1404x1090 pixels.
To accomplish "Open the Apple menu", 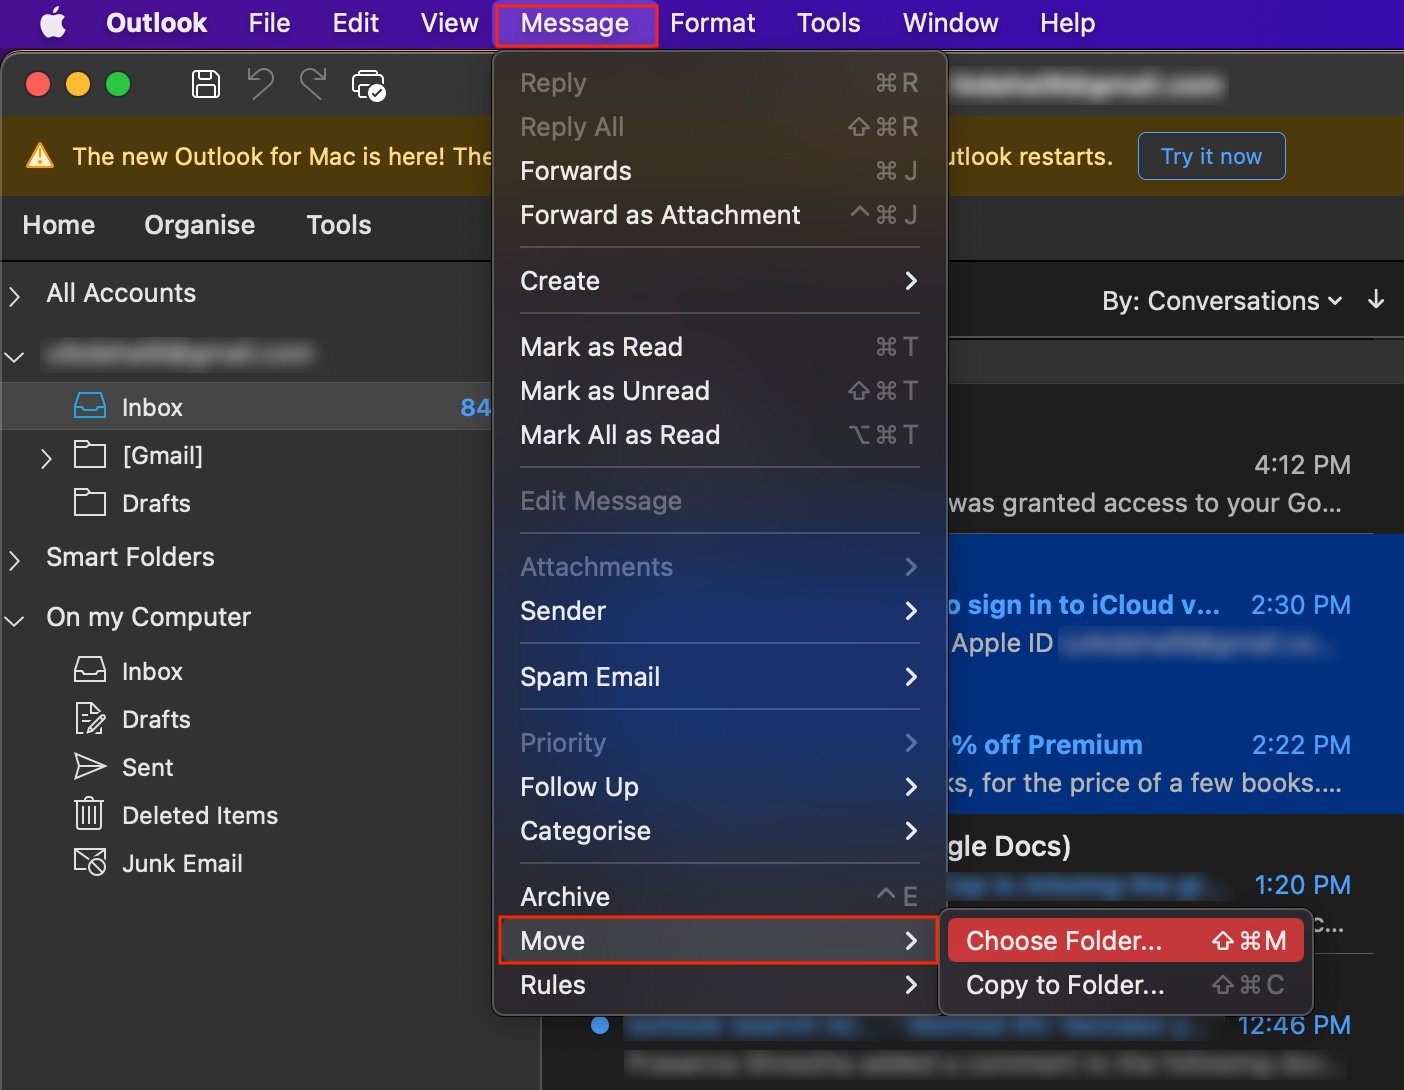I will pyautogui.click(x=52, y=23).
